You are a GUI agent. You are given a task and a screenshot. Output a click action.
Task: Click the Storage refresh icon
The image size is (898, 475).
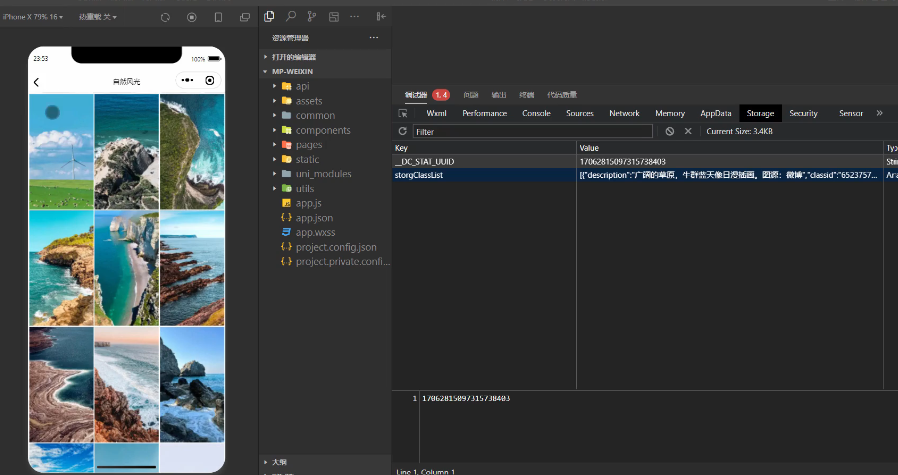[403, 131]
